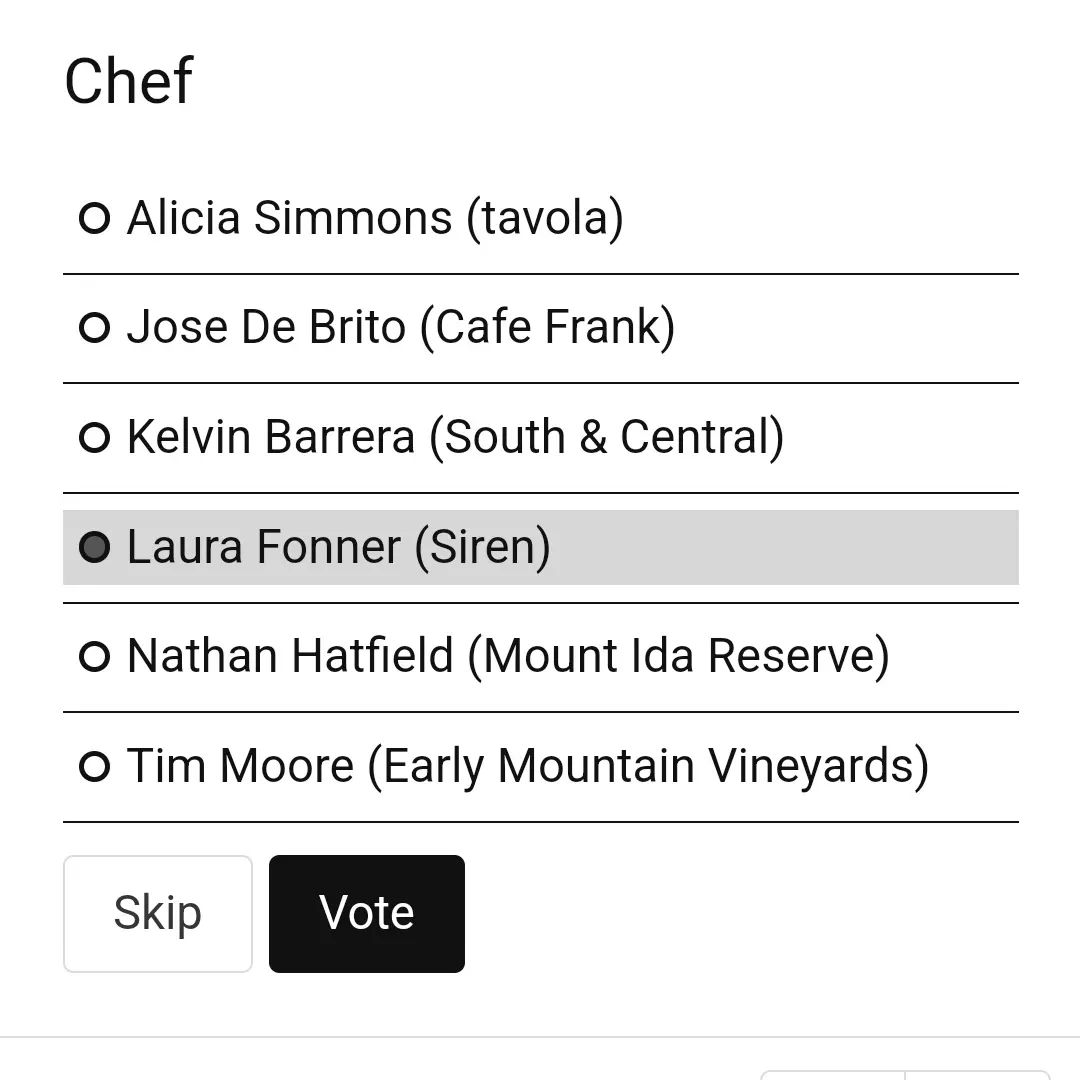
Task: Select Tim Moore's radio circle
Action: (94, 766)
